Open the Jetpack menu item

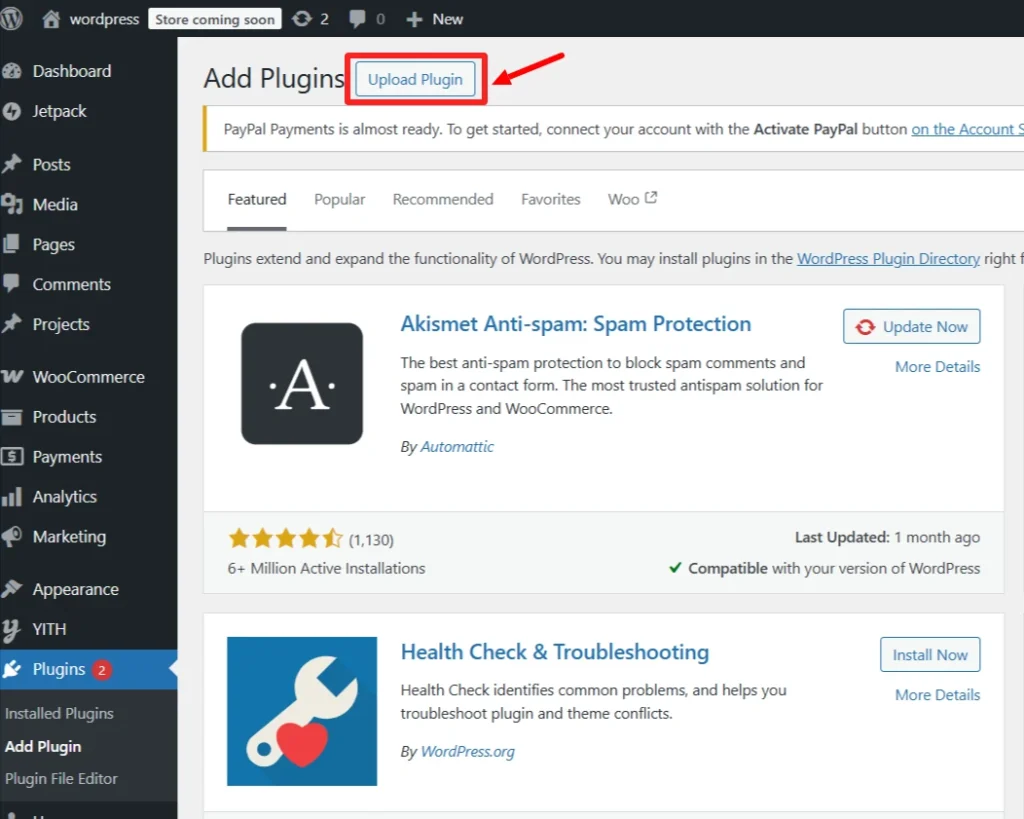(59, 111)
